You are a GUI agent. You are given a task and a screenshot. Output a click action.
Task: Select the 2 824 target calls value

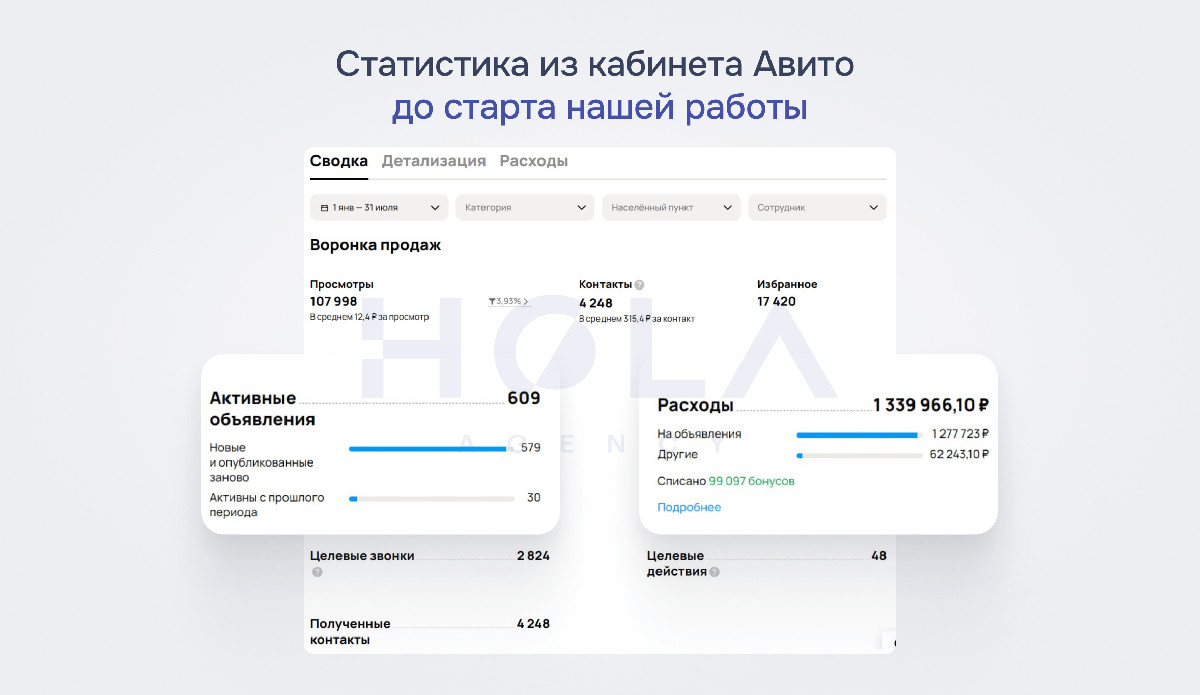pyautogui.click(x=533, y=556)
